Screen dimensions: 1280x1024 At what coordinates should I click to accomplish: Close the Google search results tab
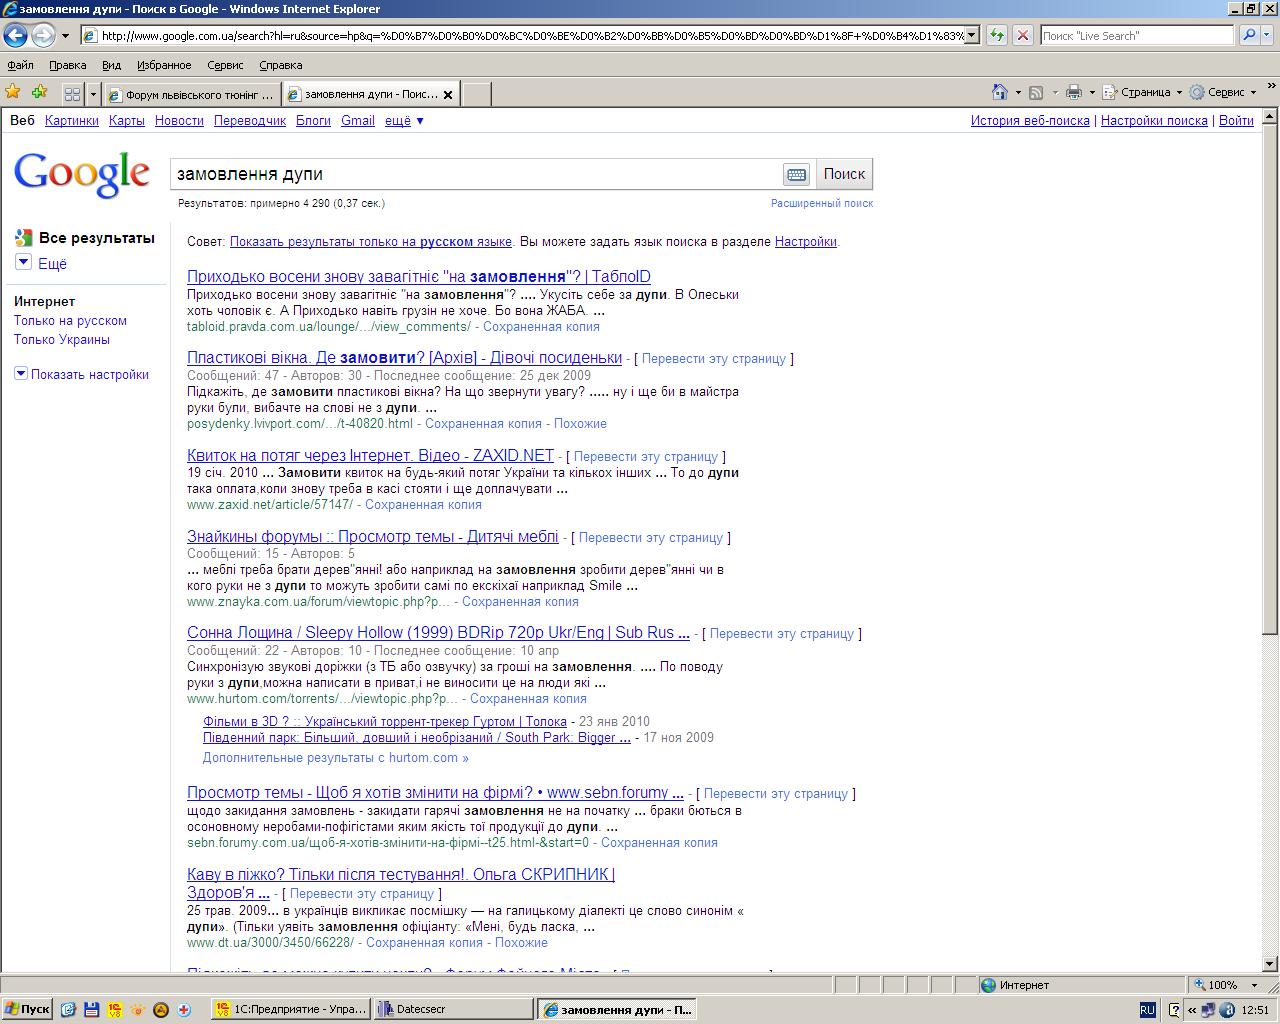(448, 95)
